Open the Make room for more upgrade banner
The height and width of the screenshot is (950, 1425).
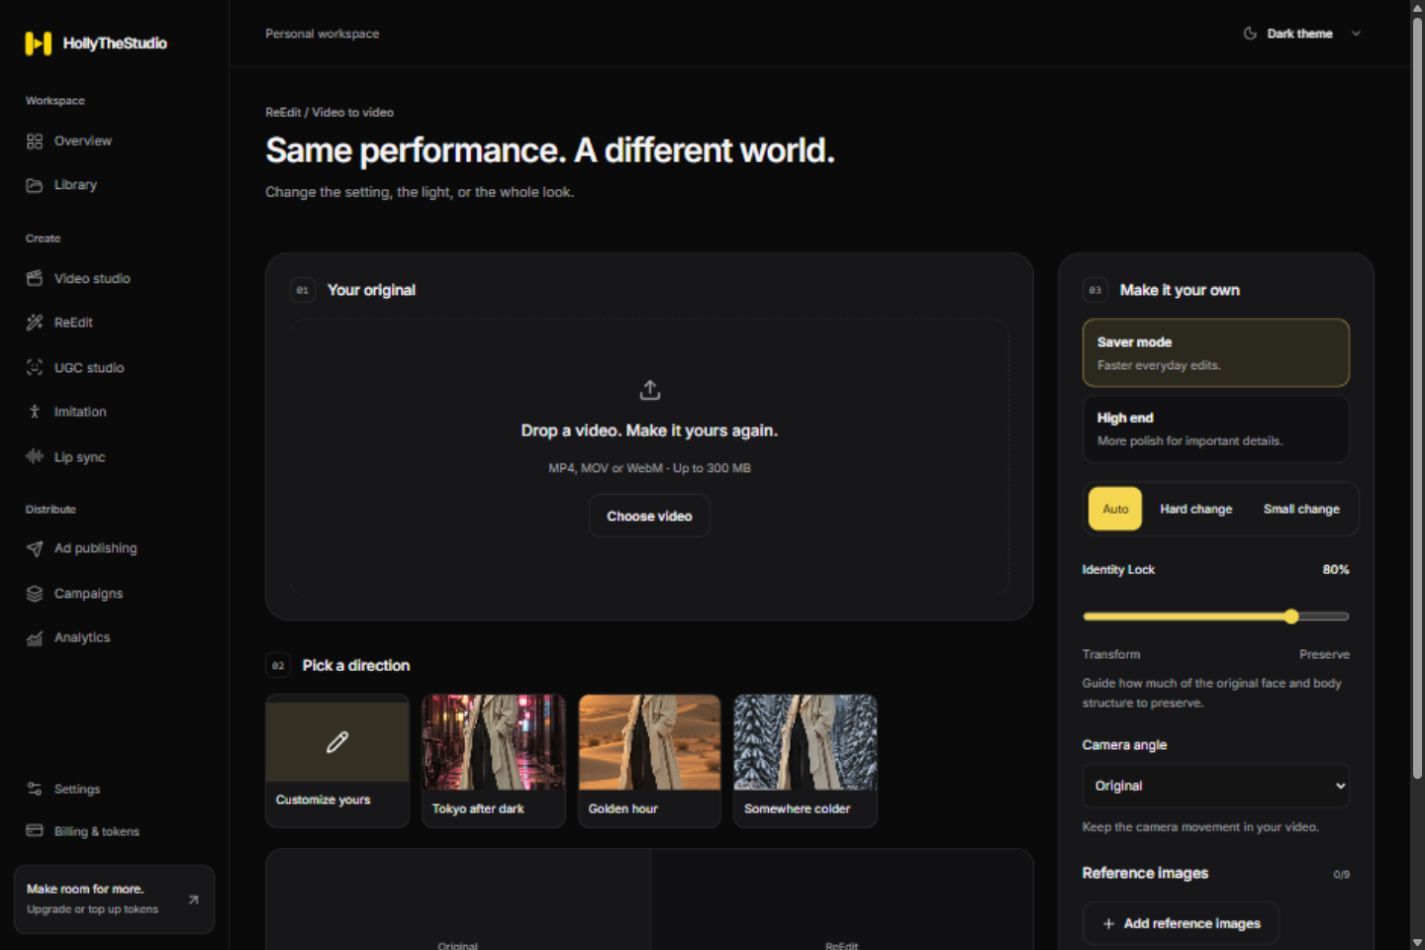tap(114, 899)
